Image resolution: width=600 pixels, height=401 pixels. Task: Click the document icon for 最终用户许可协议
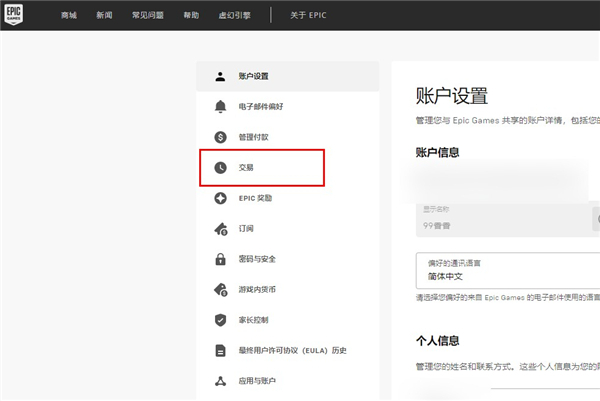pyautogui.click(x=220, y=351)
